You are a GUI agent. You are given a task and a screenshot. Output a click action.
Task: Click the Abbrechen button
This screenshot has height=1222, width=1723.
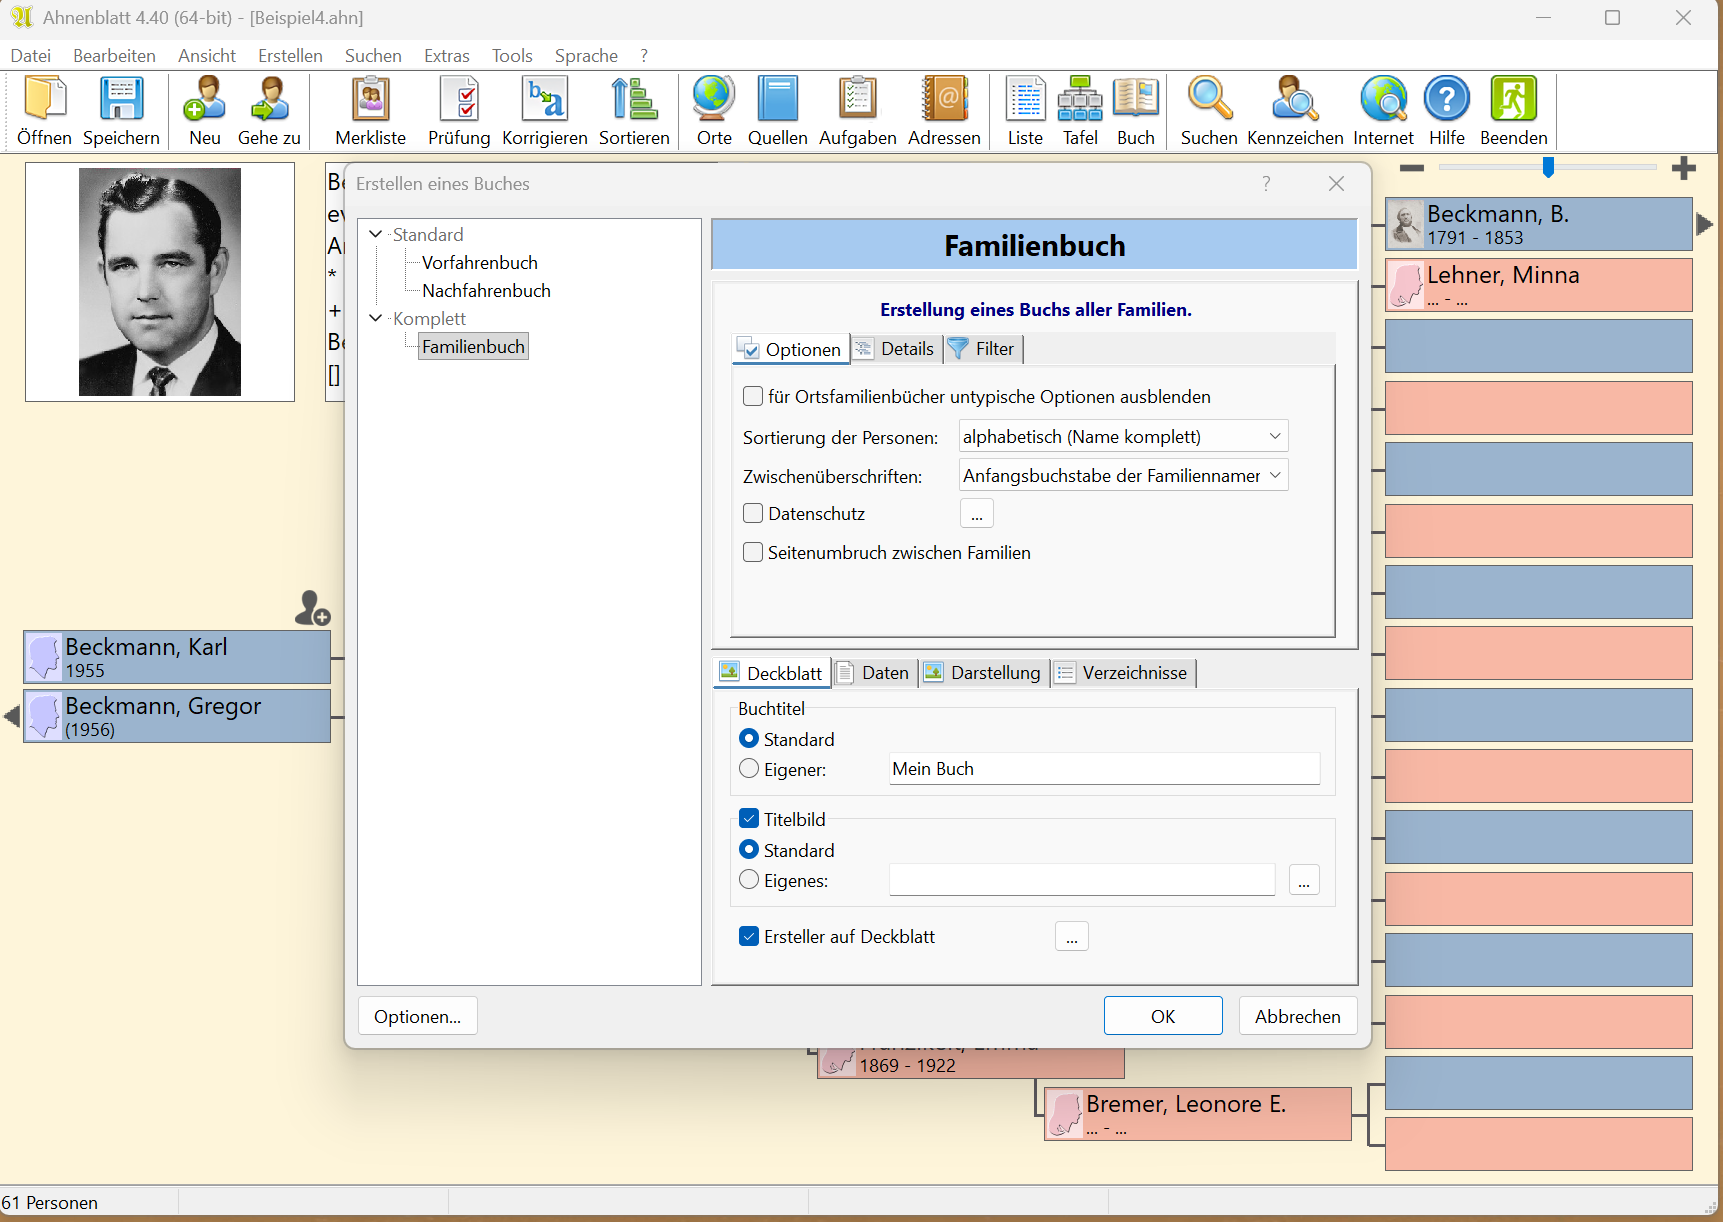(1297, 1016)
